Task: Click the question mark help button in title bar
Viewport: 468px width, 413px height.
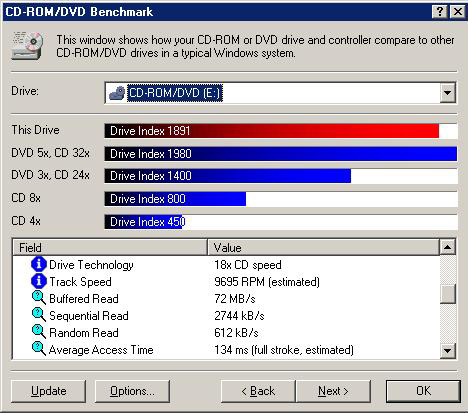Action: (440, 12)
